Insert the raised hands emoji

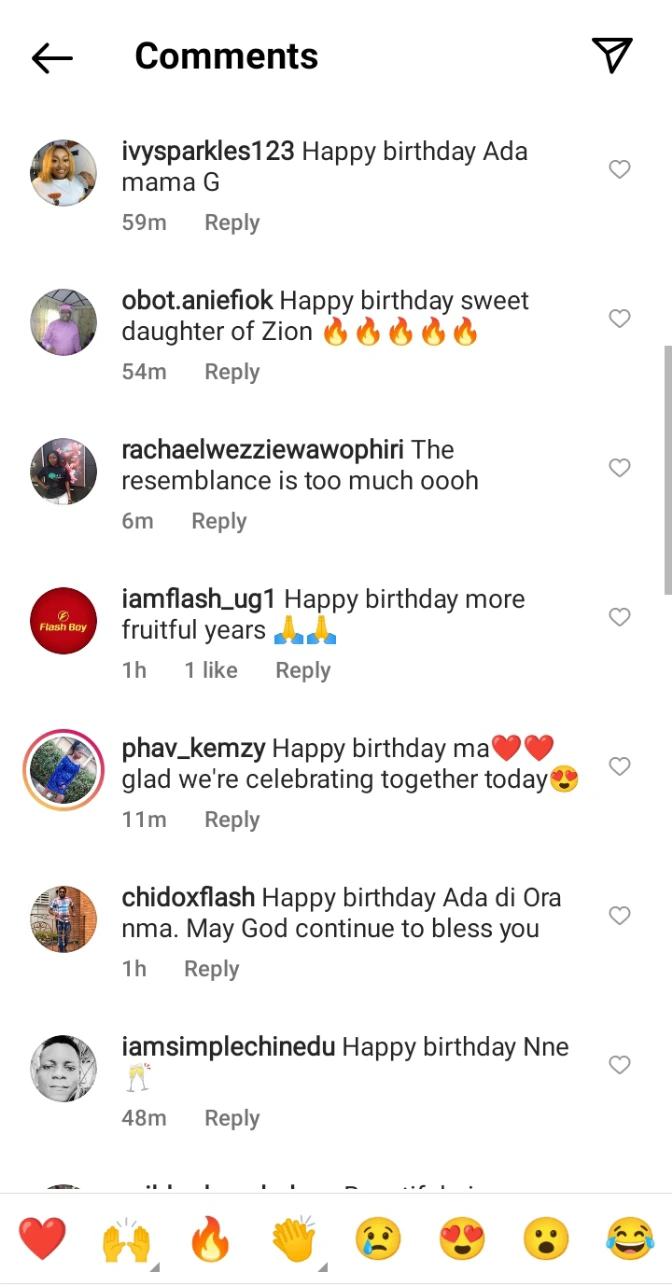pyautogui.click(x=126, y=1241)
